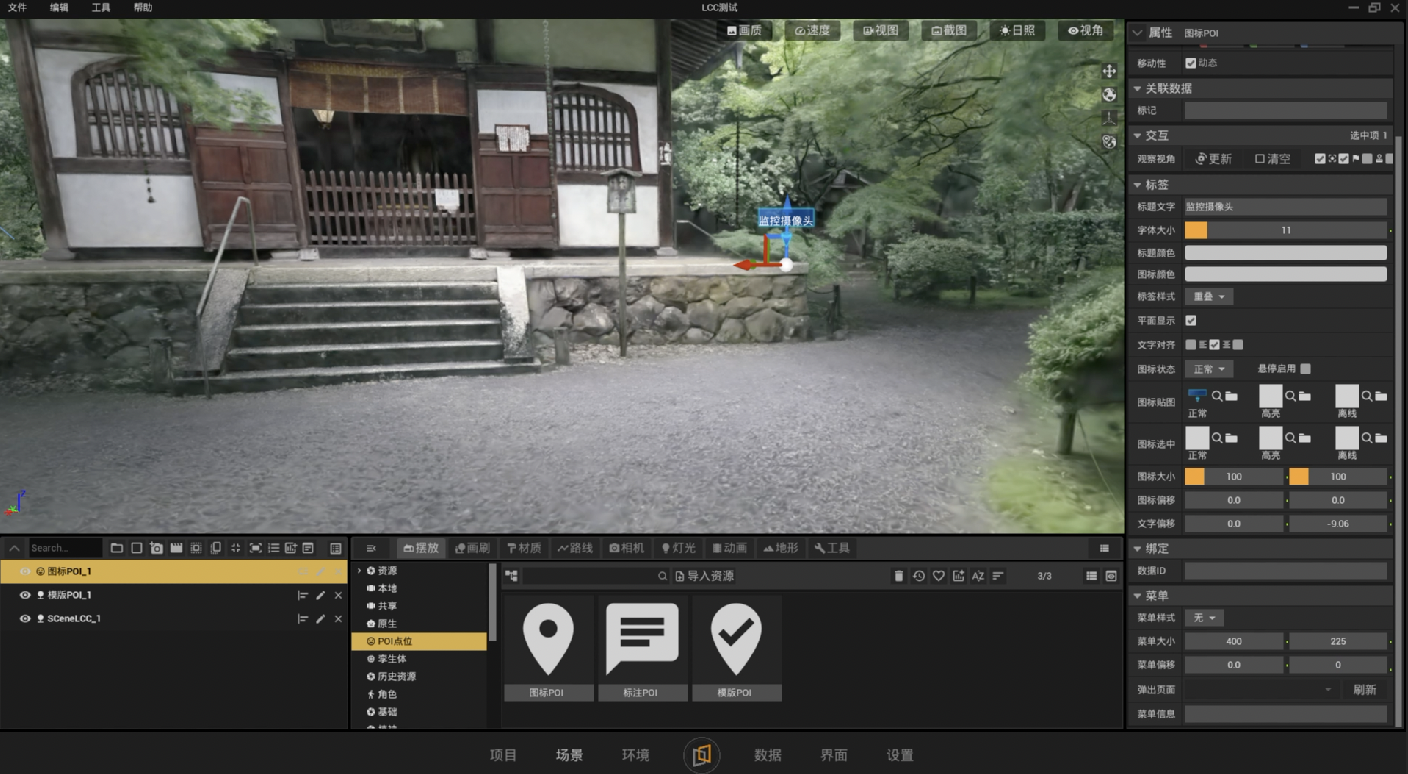
Task: Click the outliner Search field
Action: click(x=65, y=548)
